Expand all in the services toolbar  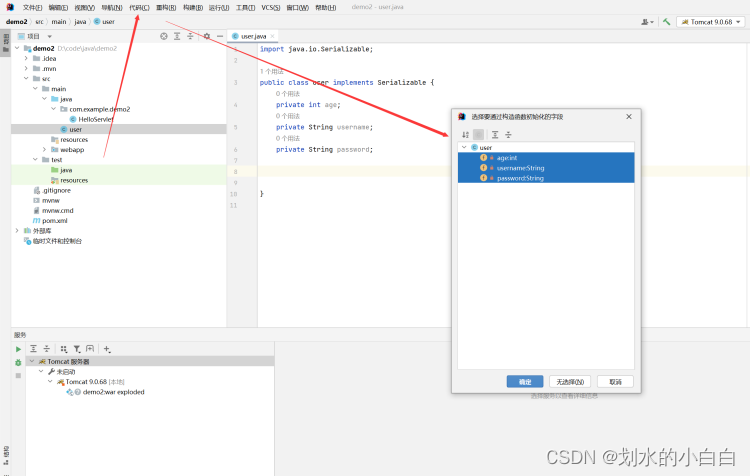pyautogui.click(x=33, y=349)
